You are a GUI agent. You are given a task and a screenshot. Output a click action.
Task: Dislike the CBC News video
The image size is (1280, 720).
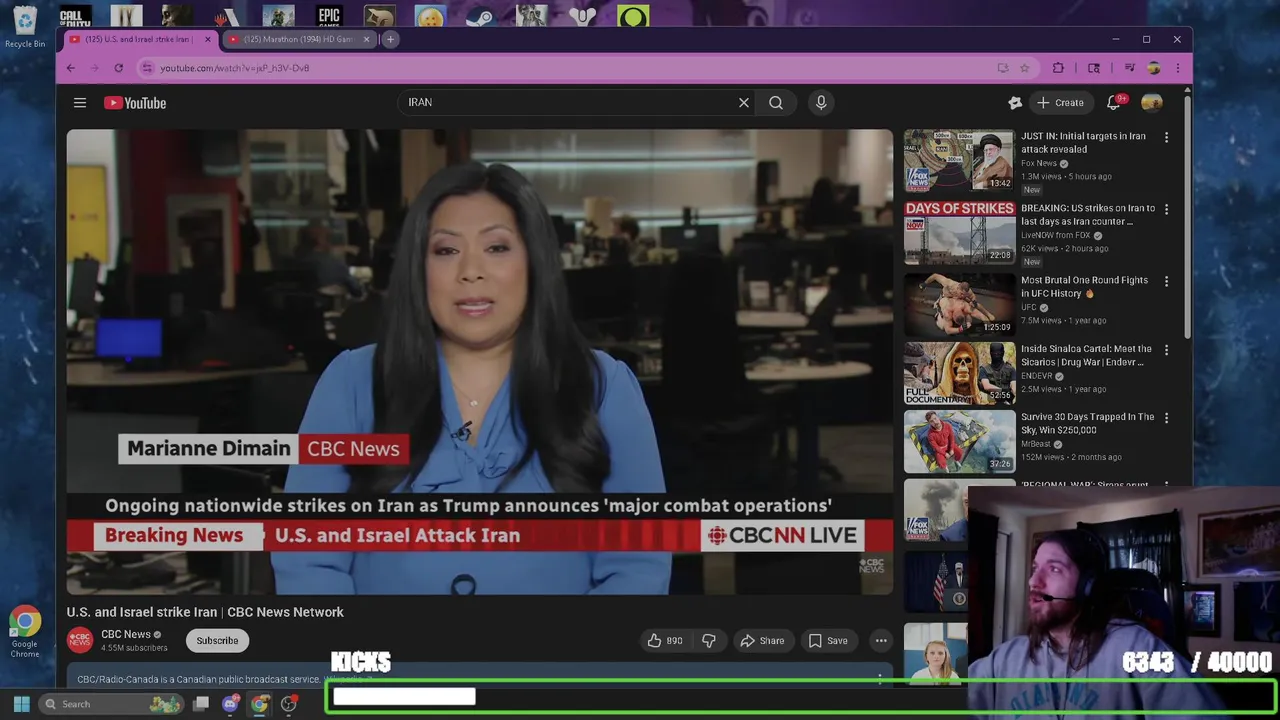click(709, 640)
